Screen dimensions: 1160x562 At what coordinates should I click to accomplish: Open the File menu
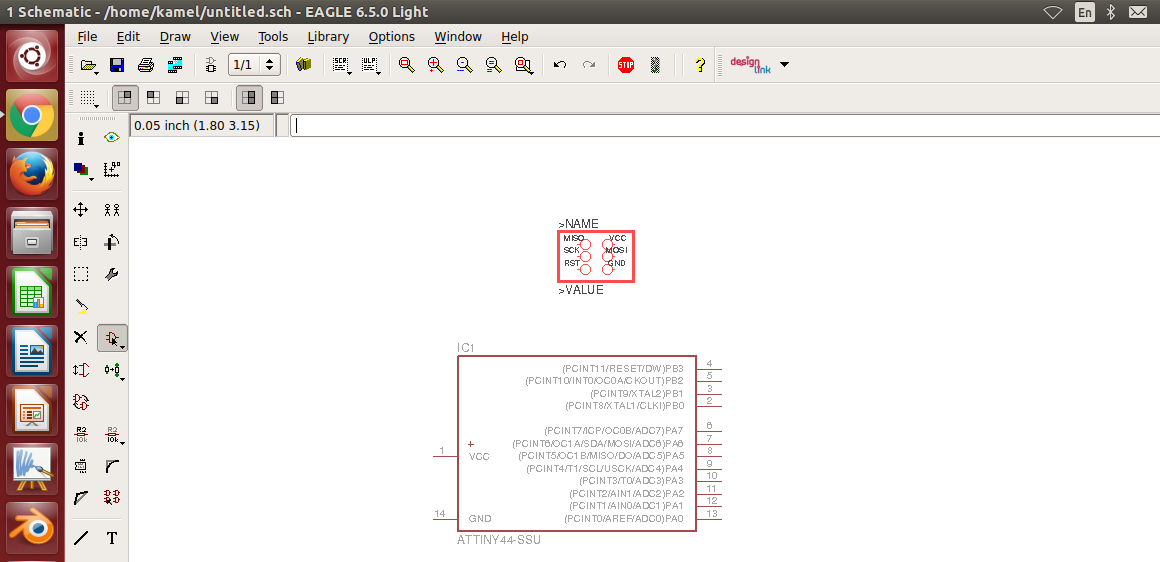point(87,36)
